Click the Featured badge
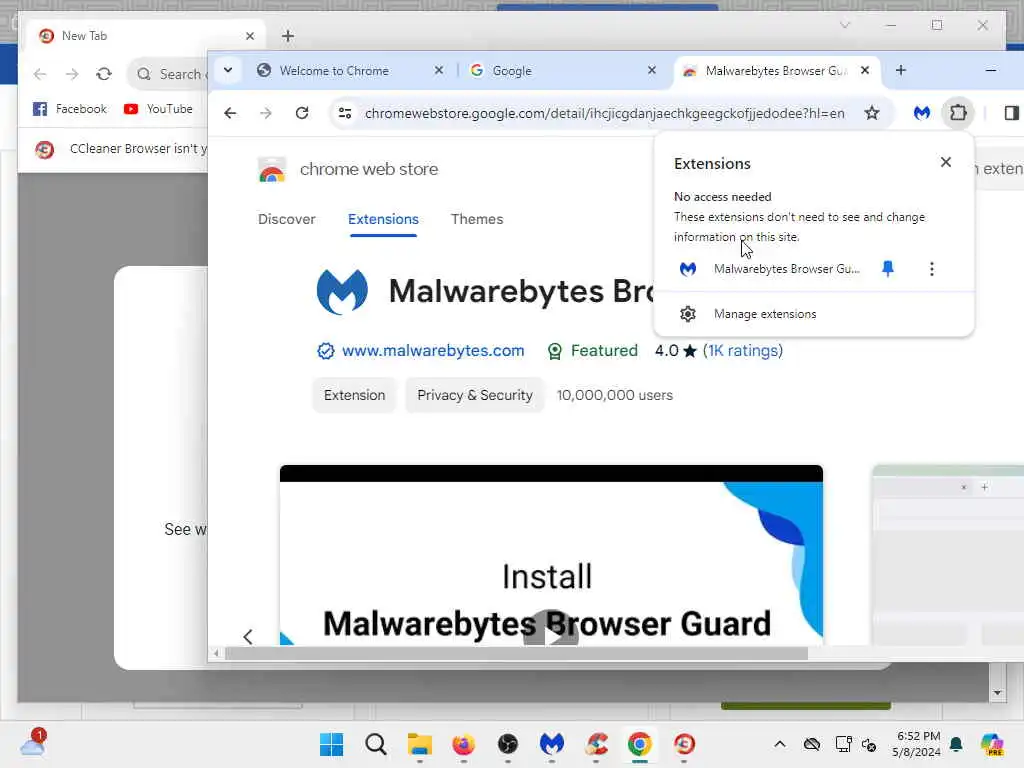Screen dimensions: 1024x768 click(592, 351)
